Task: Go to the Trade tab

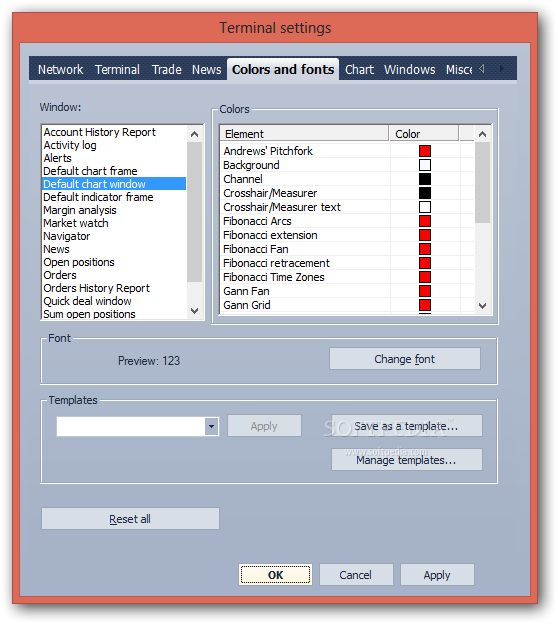Action: (166, 70)
